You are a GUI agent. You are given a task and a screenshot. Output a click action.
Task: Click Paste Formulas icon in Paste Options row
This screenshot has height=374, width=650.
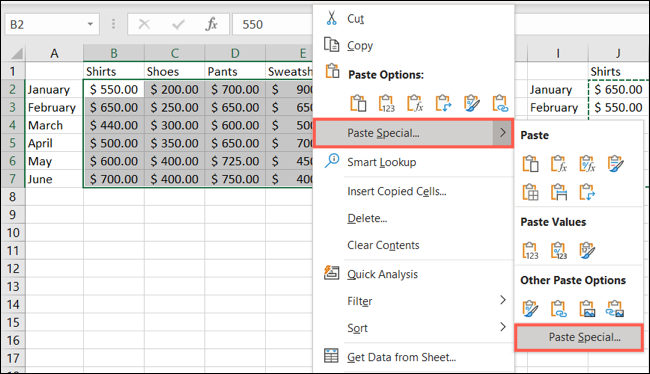pyautogui.click(x=415, y=103)
